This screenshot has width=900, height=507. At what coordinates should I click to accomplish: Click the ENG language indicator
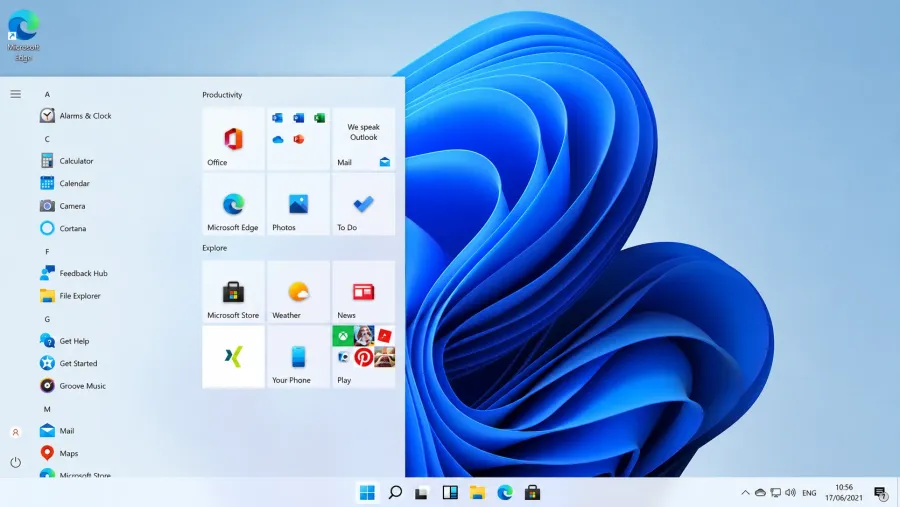[x=809, y=493]
